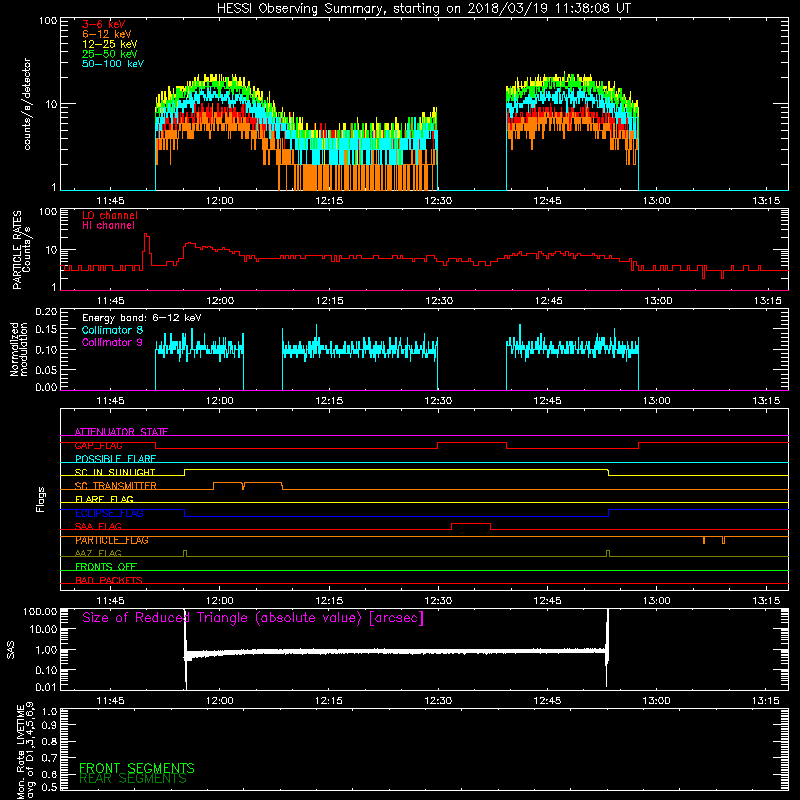Click the LO channel legend label
The image size is (800, 800).
coord(110,215)
